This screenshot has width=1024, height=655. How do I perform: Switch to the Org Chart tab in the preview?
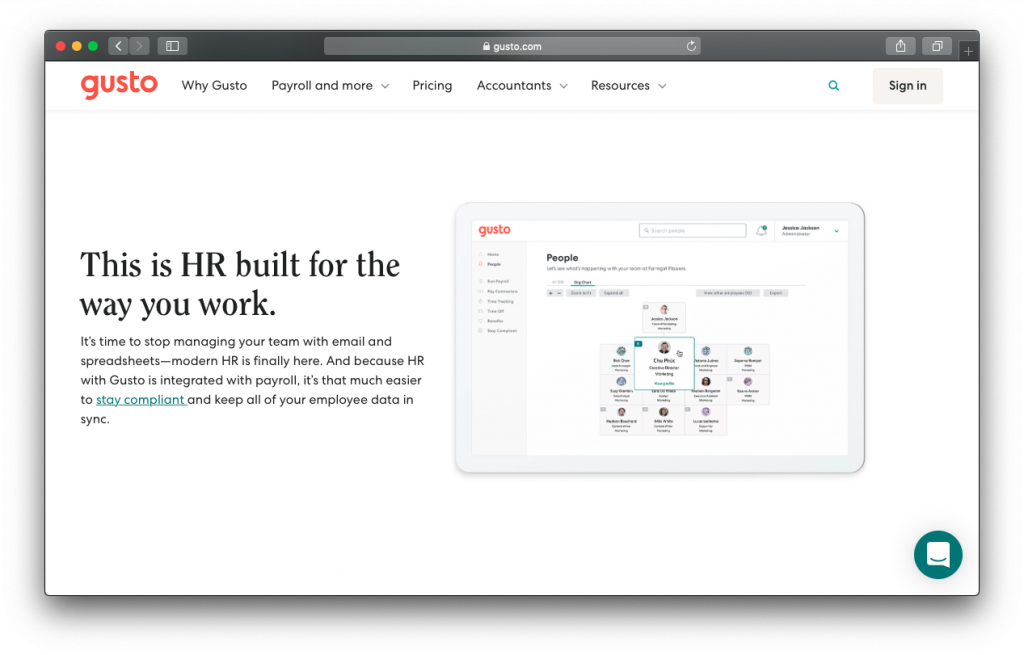583,282
